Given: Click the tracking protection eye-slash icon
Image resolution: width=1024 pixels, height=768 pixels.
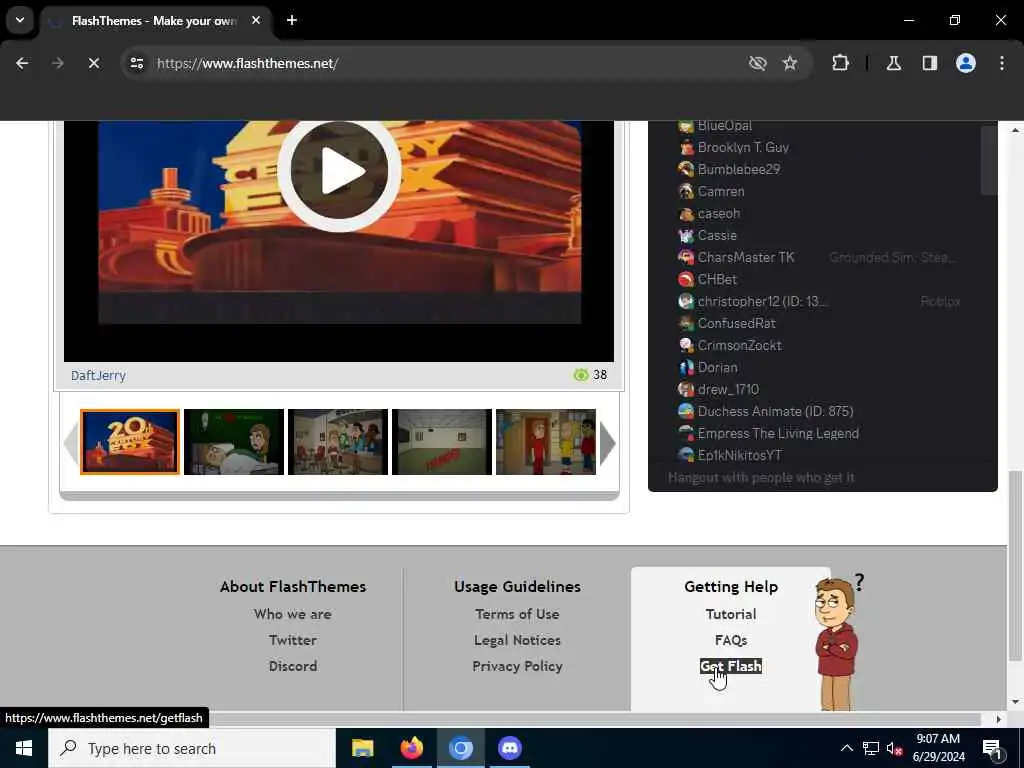Looking at the screenshot, I should [758, 63].
